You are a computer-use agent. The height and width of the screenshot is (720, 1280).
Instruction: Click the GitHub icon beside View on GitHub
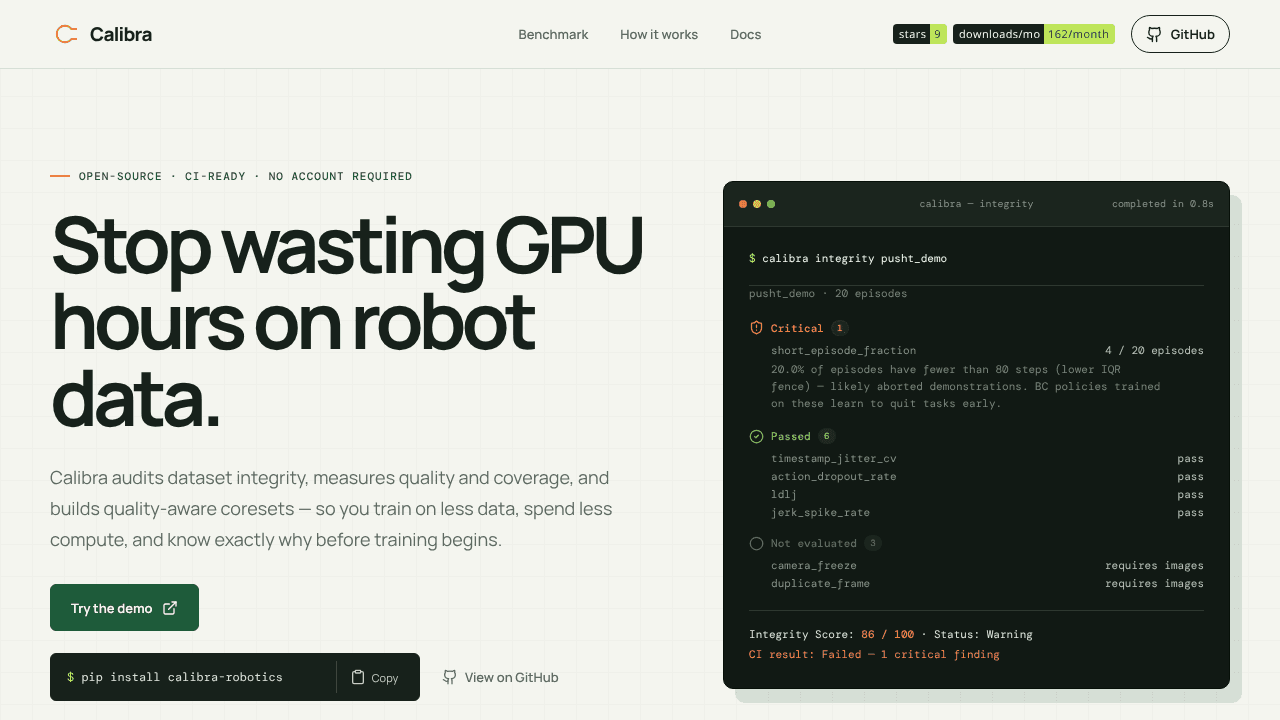point(450,677)
